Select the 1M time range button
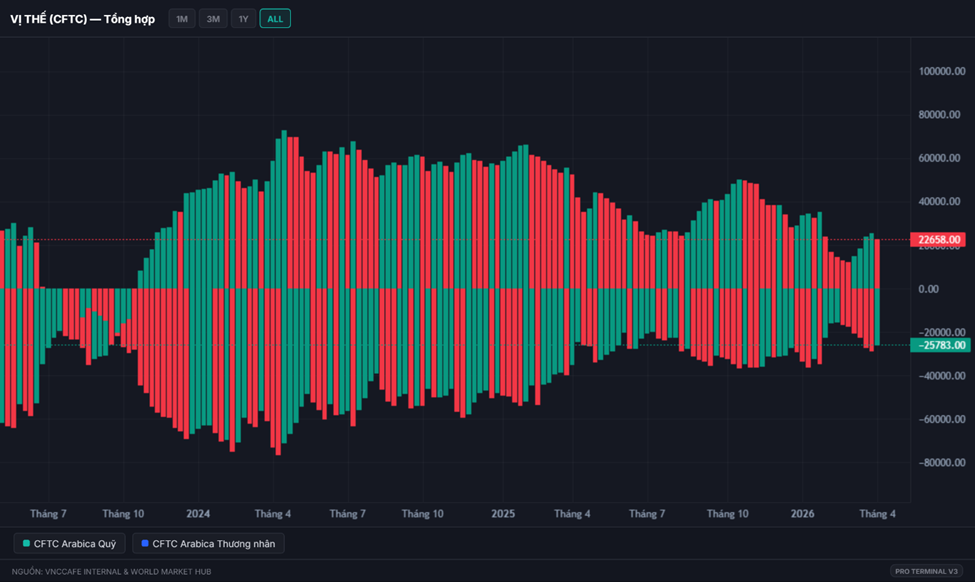The width and height of the screenshot is (975, 582). 182,19
